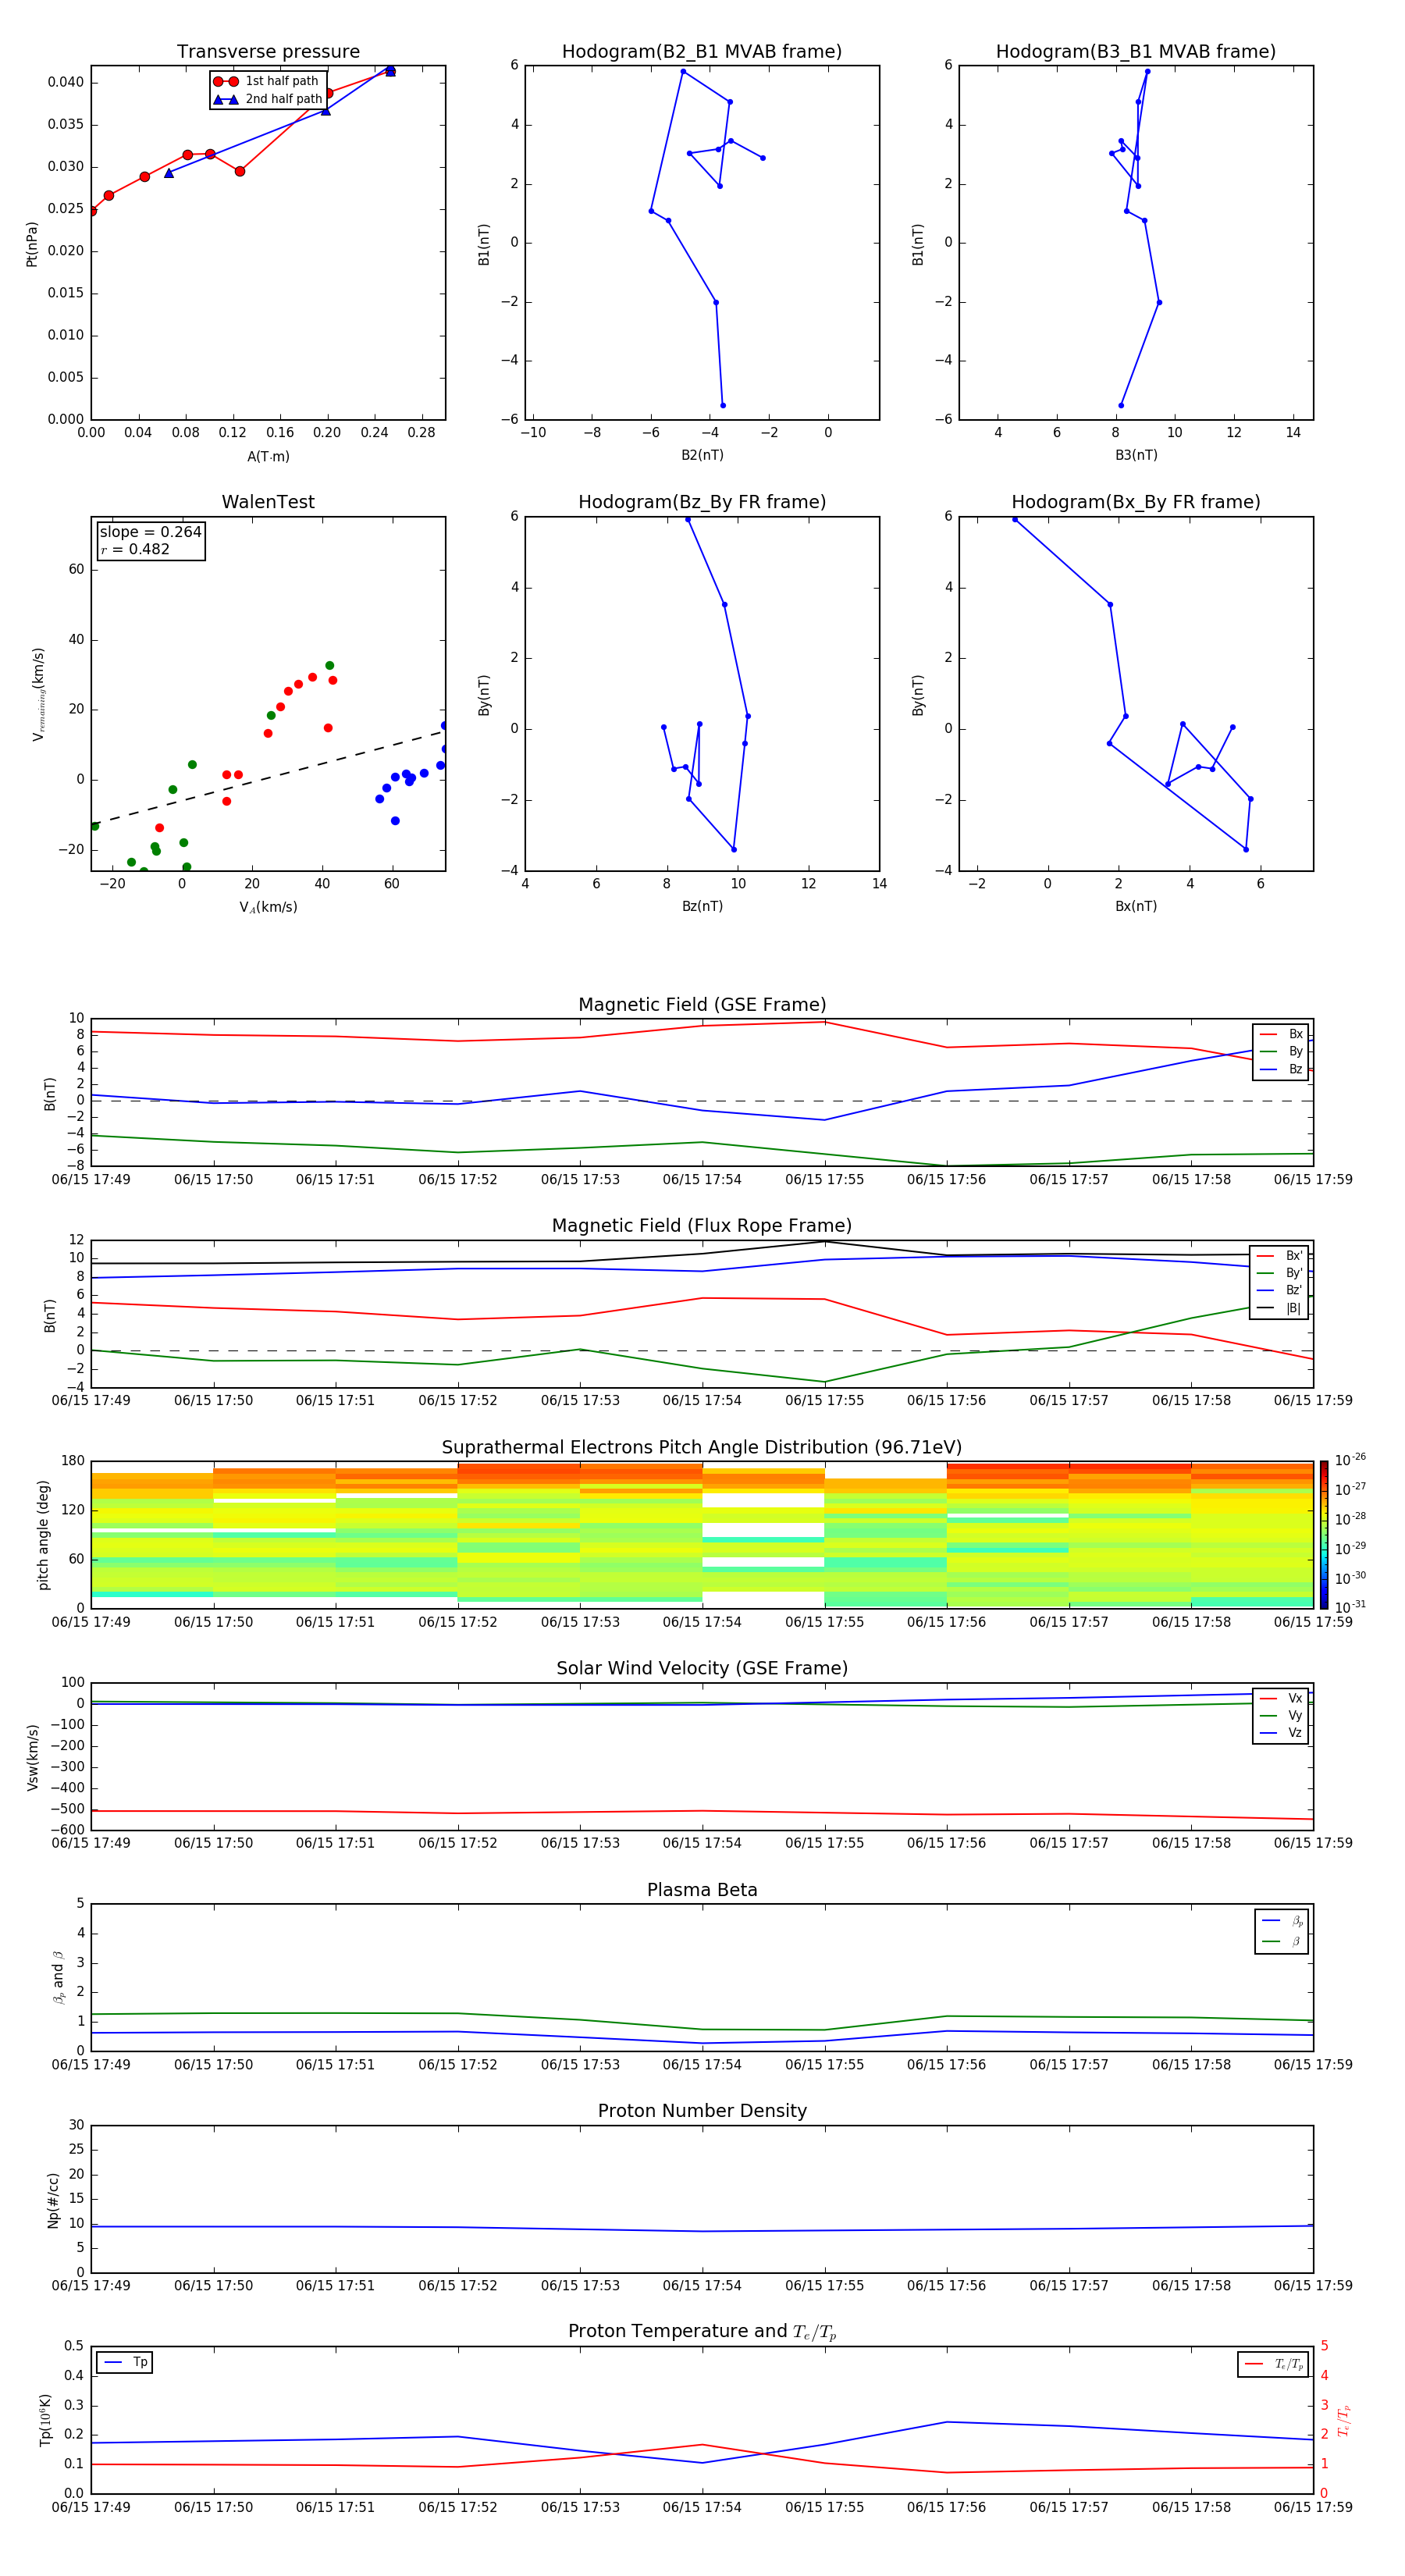Click the 'By' legend entry in GSE magnetic field
Image resolution: width=1405 pixels, height=2576 pixels.
[1281, 1051]
